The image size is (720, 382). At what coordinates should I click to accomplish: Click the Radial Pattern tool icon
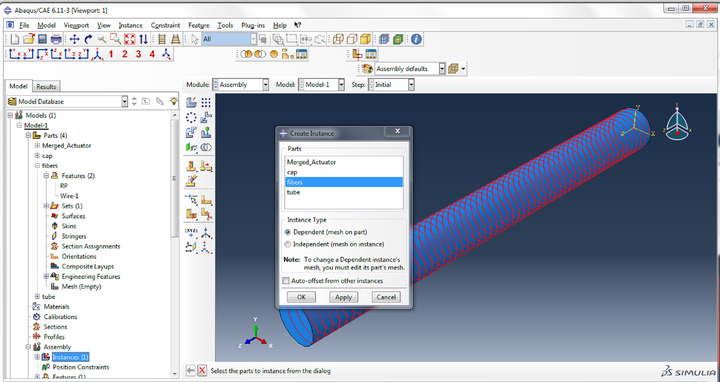[x=191, y=118]
